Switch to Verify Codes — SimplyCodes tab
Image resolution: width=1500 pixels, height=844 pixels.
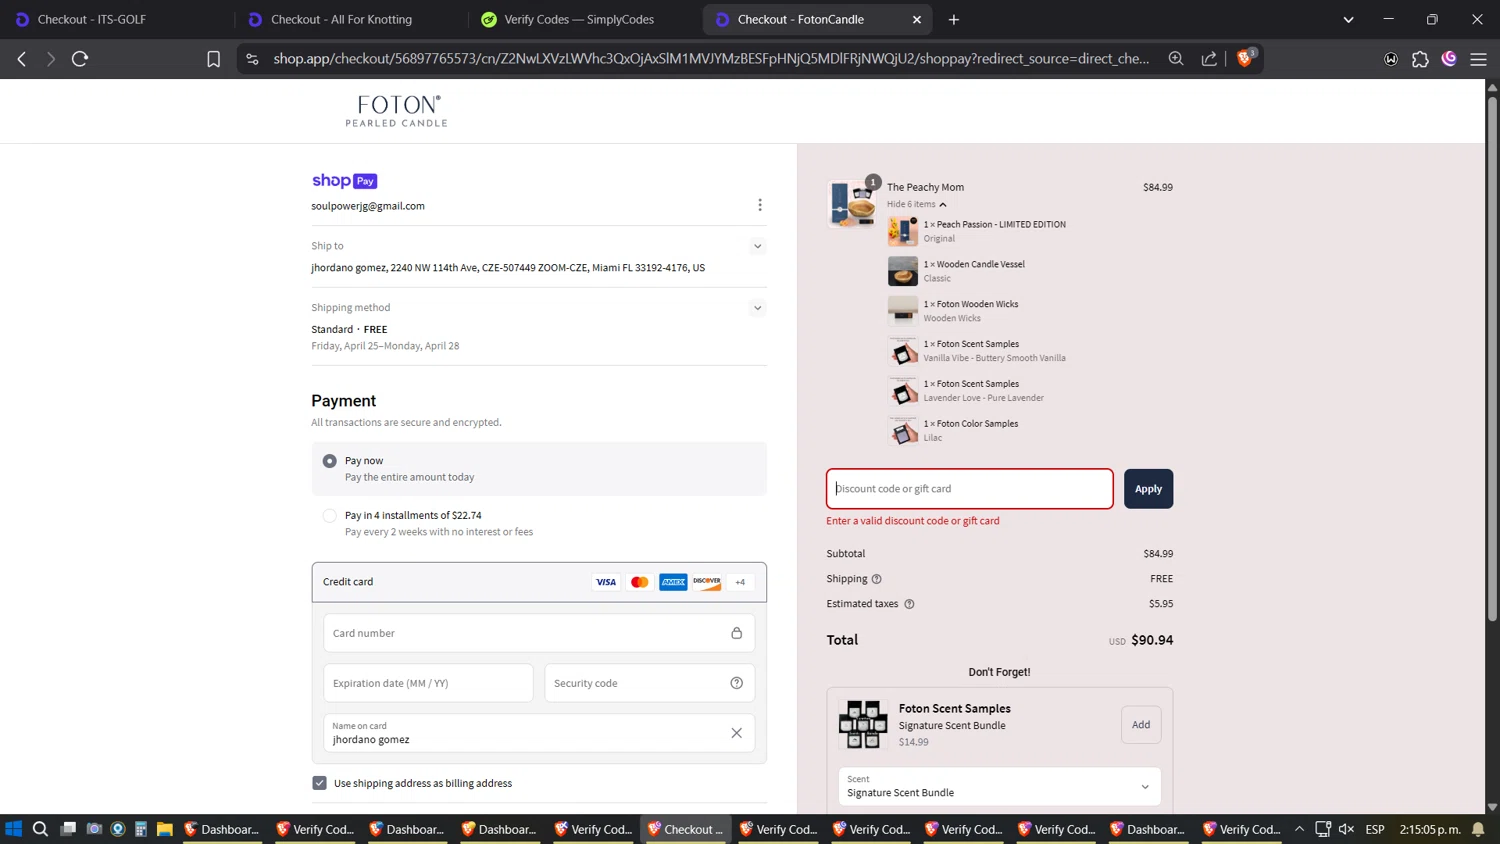(583, 19)
